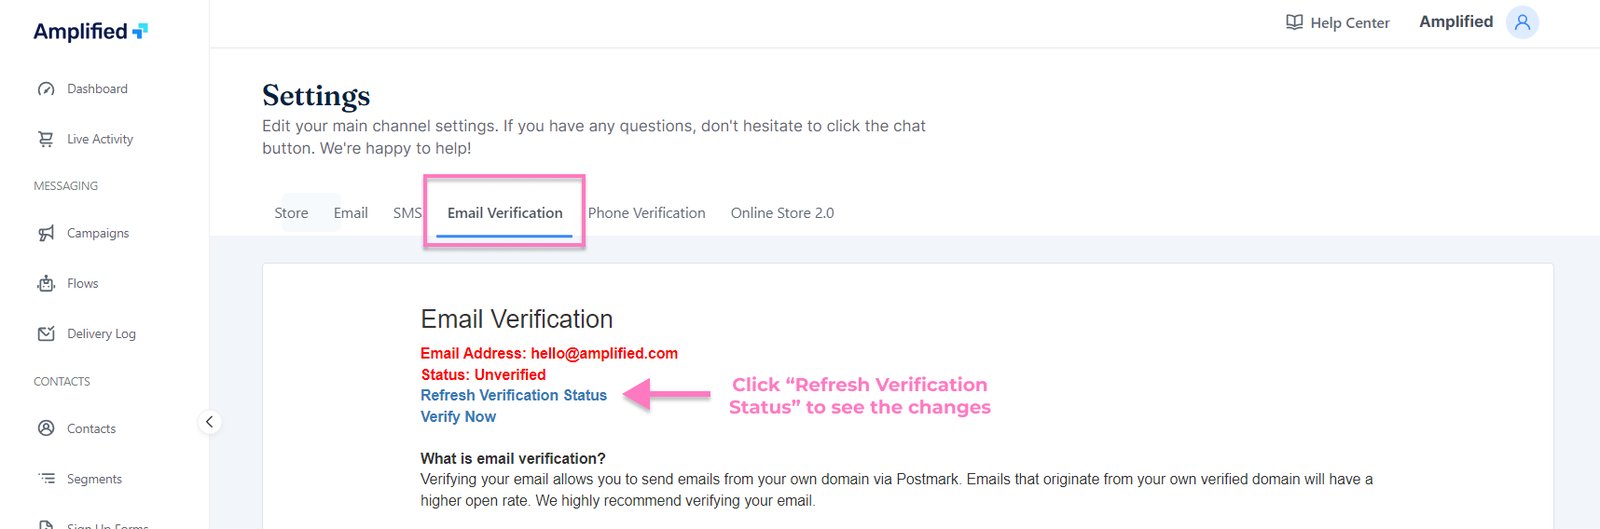This screenshot has height=529, width=1600.
Task: Open the Online Store 2.0 tab
Action: (x=782, y=213)
